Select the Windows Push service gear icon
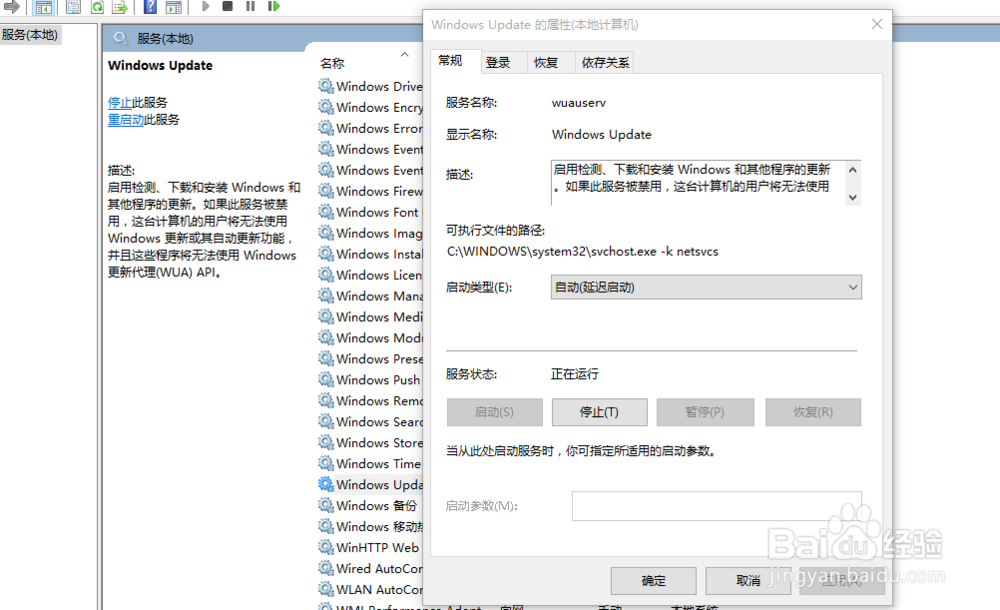Viewport: 1000px width, 610px height. point(326,380)
